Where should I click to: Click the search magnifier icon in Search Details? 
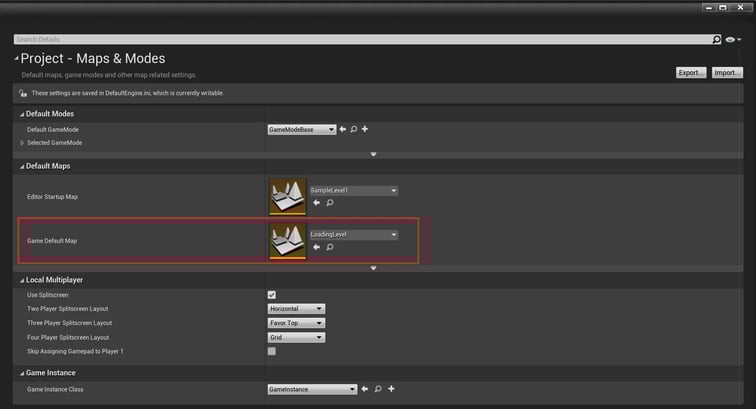pyautogui.click(x=716, y=40)
